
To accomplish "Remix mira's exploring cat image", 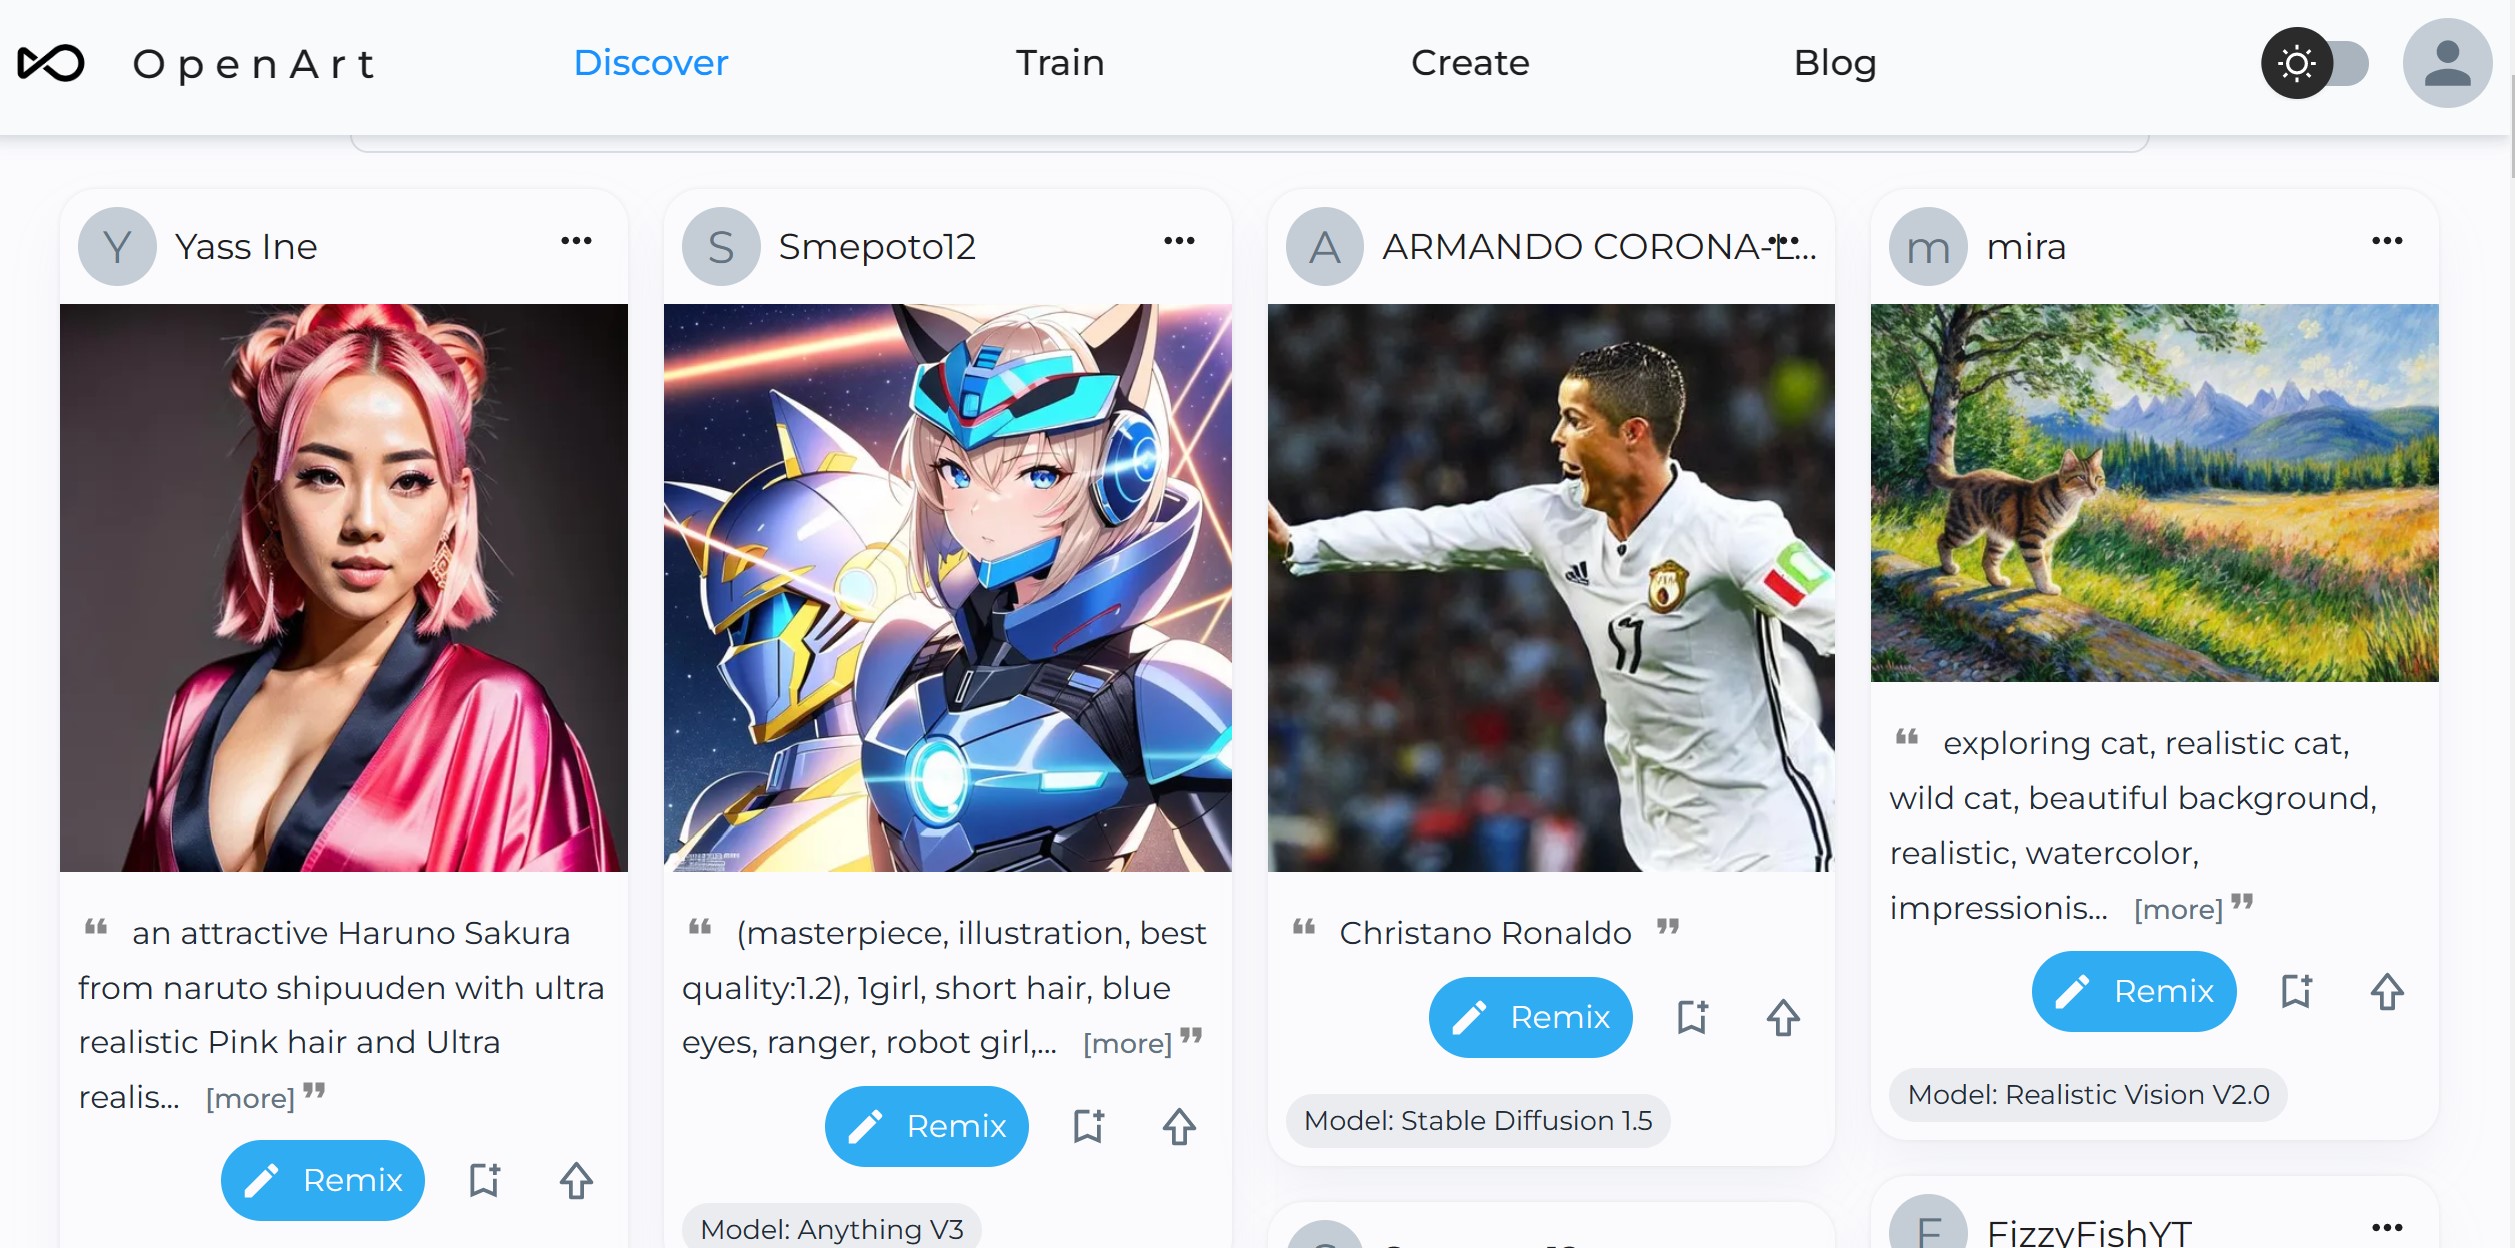I will [2134, 991].
